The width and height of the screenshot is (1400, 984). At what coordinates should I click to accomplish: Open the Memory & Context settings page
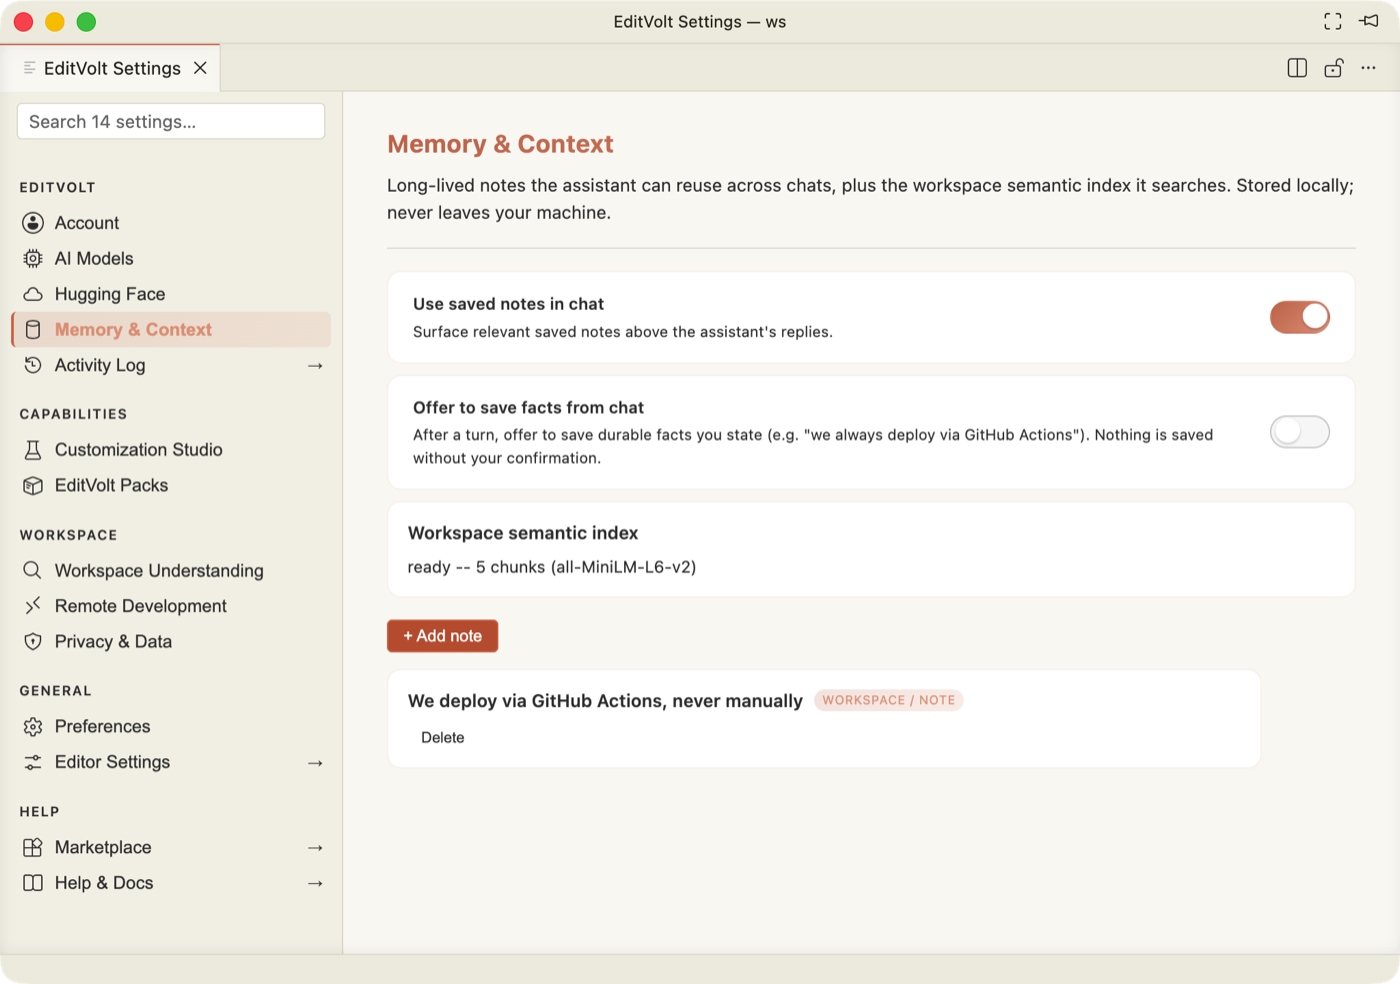pyautogui.click(x=171, y=330)
